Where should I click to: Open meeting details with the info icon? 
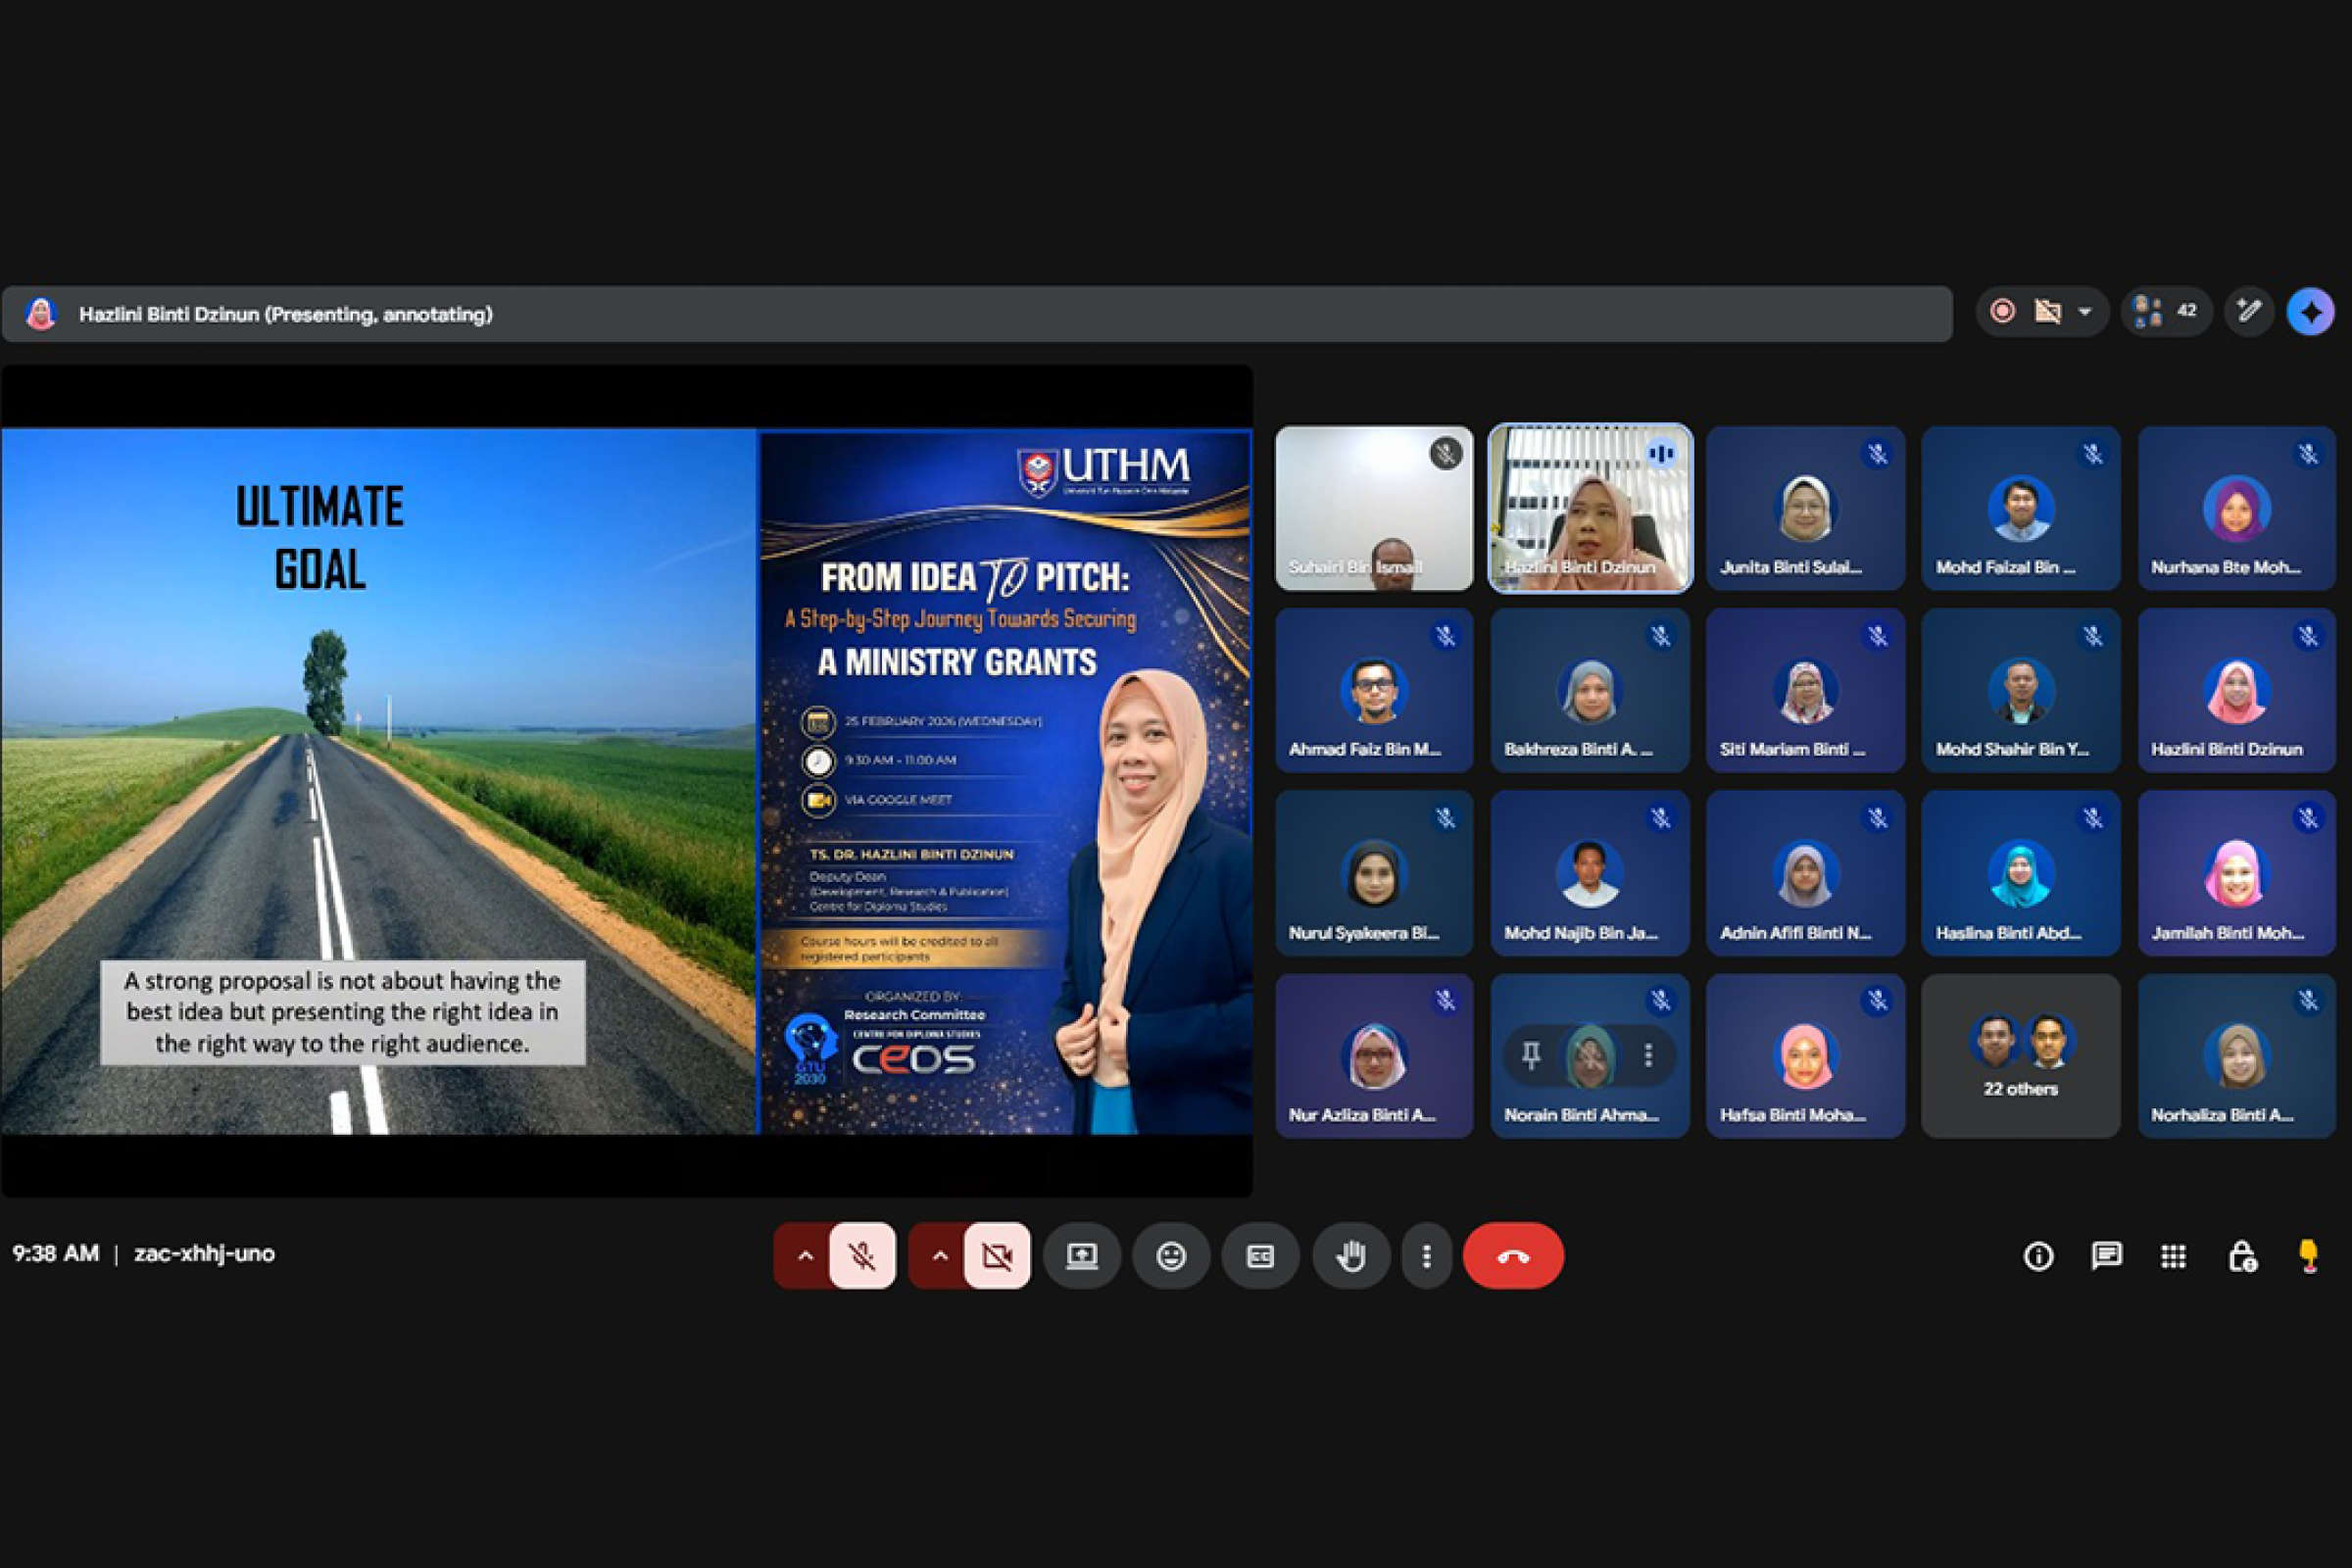pos(2038,1256)
